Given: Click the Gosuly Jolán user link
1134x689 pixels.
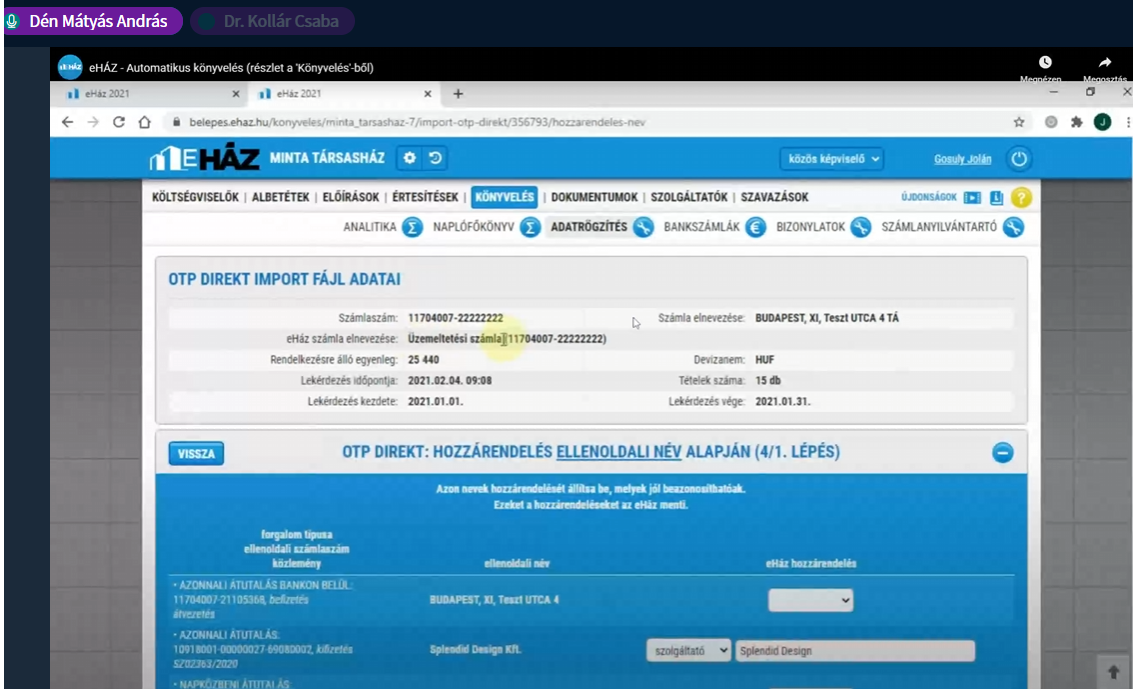Looking at the screenshot, I should coord(963,159).
